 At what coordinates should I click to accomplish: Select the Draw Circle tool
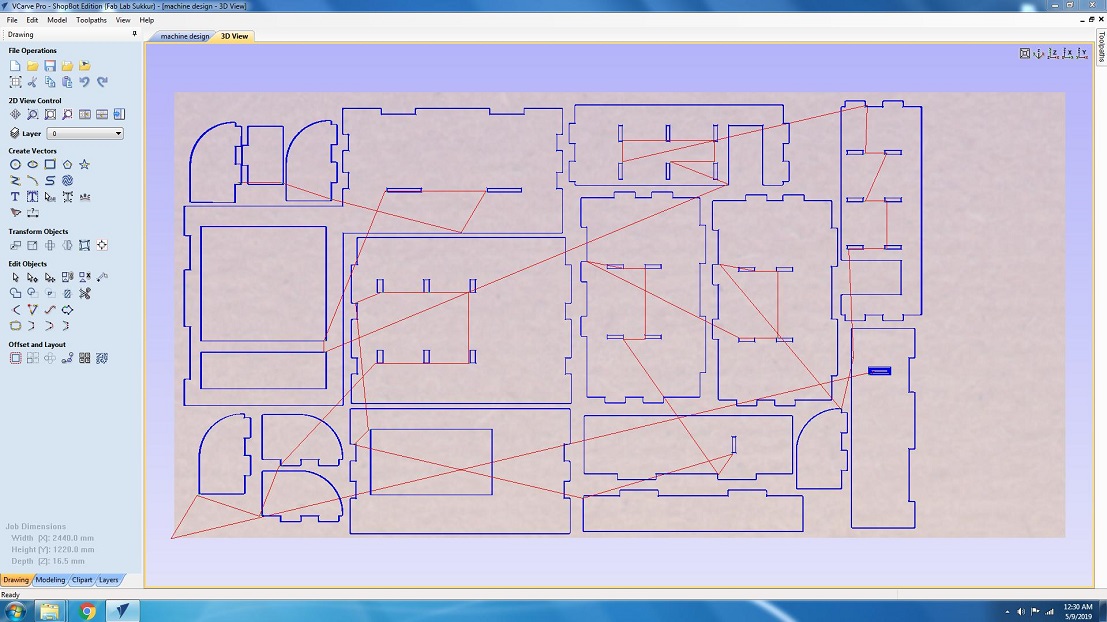[15, 165]
